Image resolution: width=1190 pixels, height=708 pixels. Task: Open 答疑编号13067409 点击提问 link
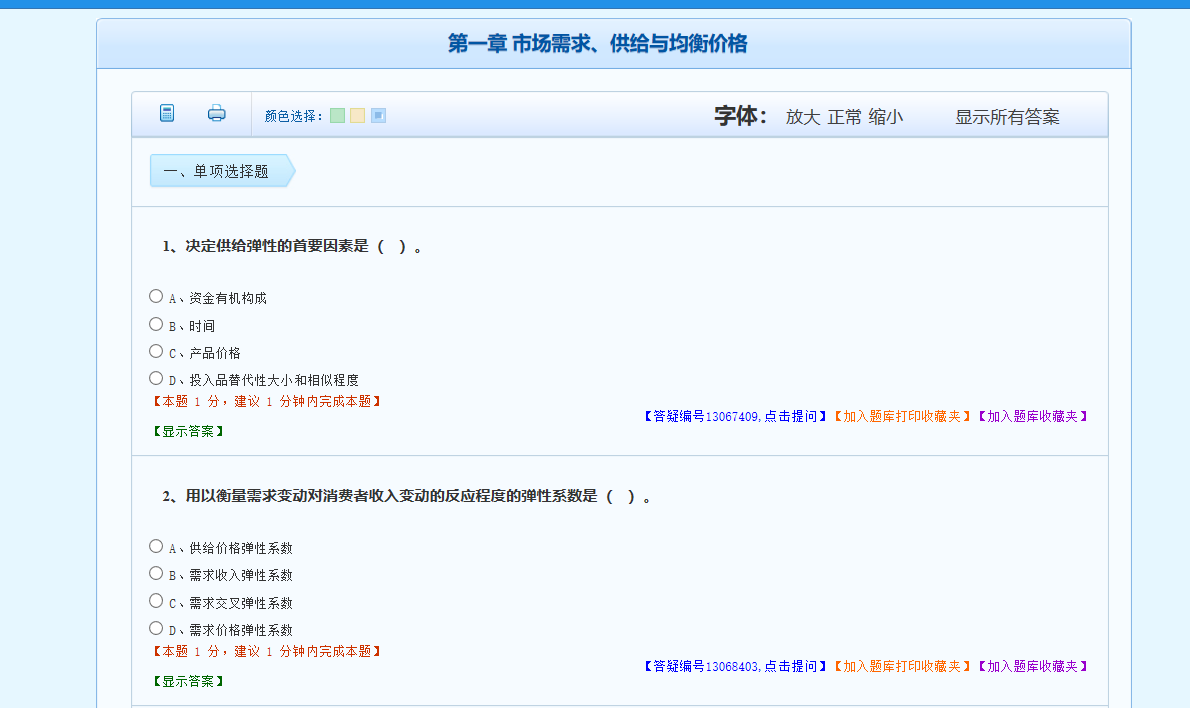(x=735, y=416)
